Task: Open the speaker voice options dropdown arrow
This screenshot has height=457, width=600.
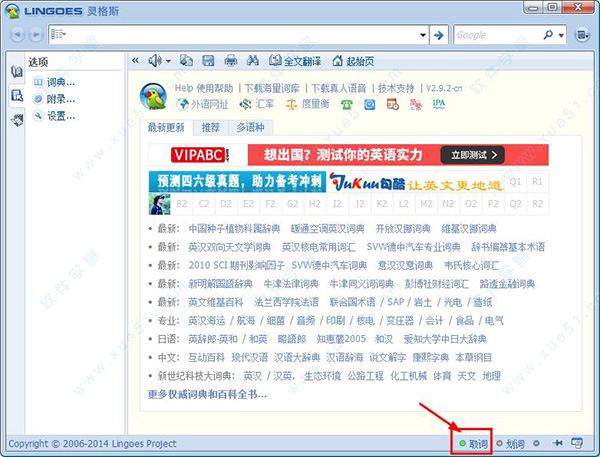Action: (x=168, y=61)
